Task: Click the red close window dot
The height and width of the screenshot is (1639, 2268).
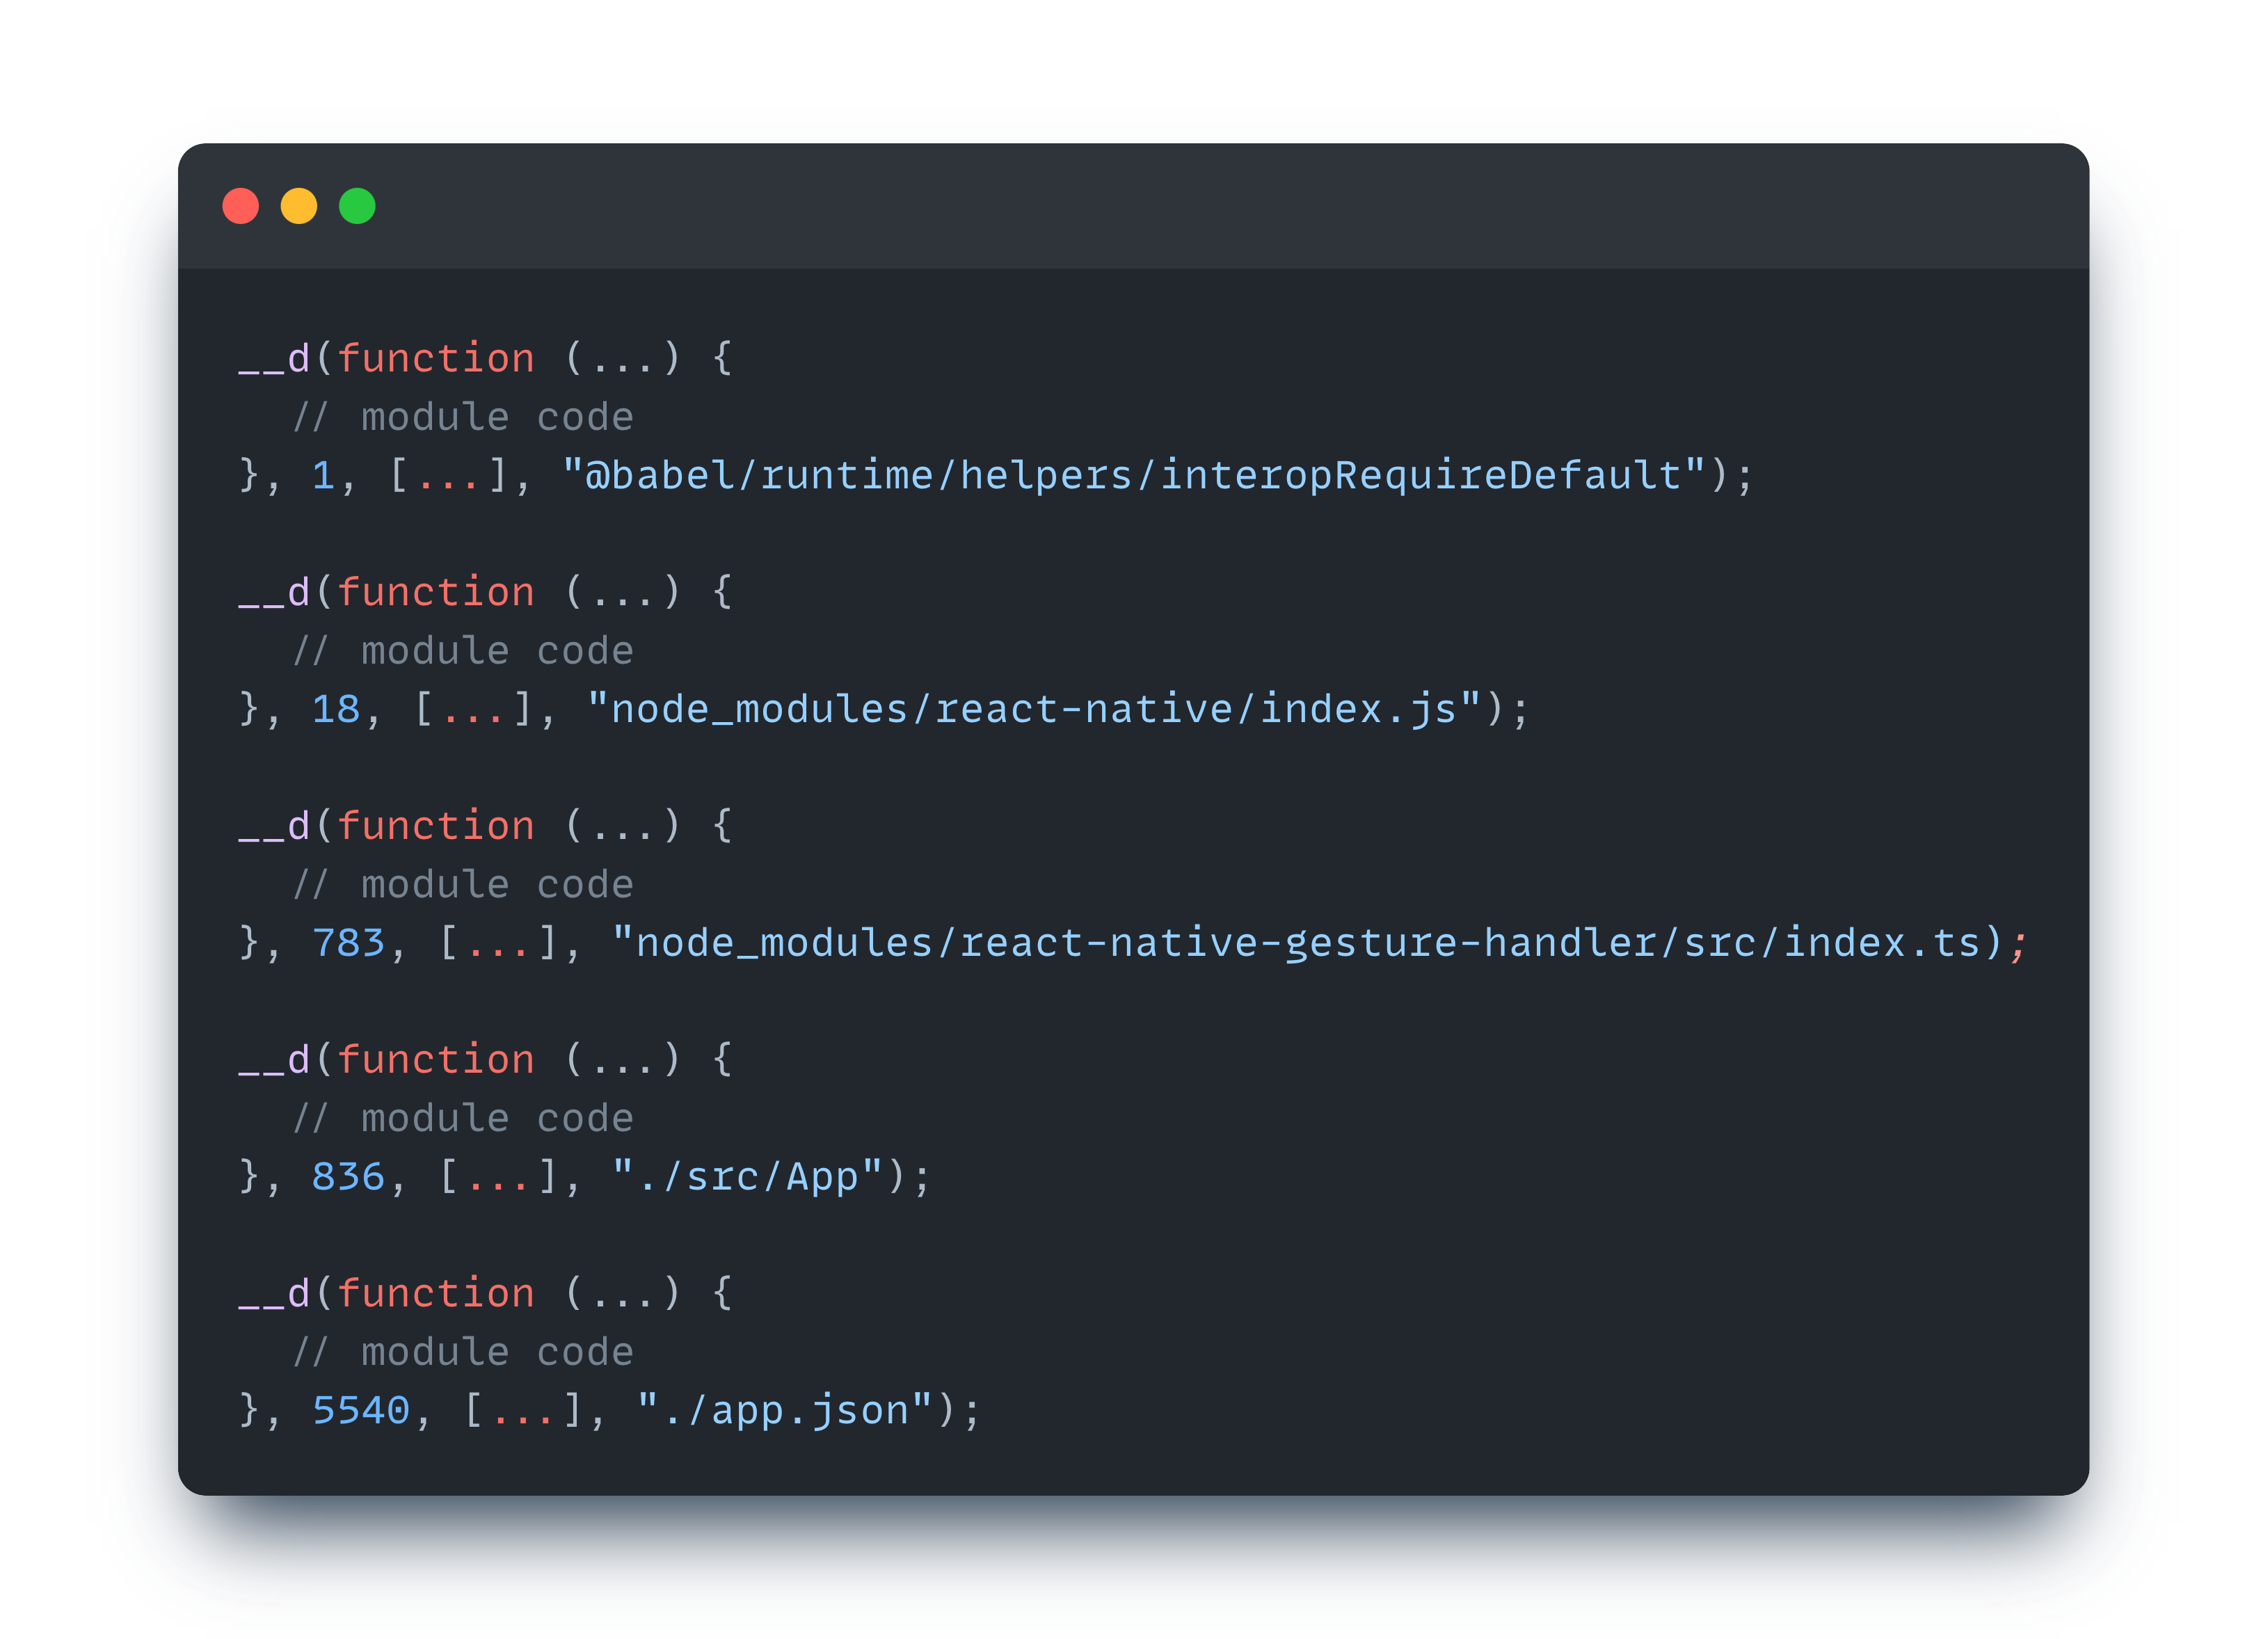Action: click(240, 206)
